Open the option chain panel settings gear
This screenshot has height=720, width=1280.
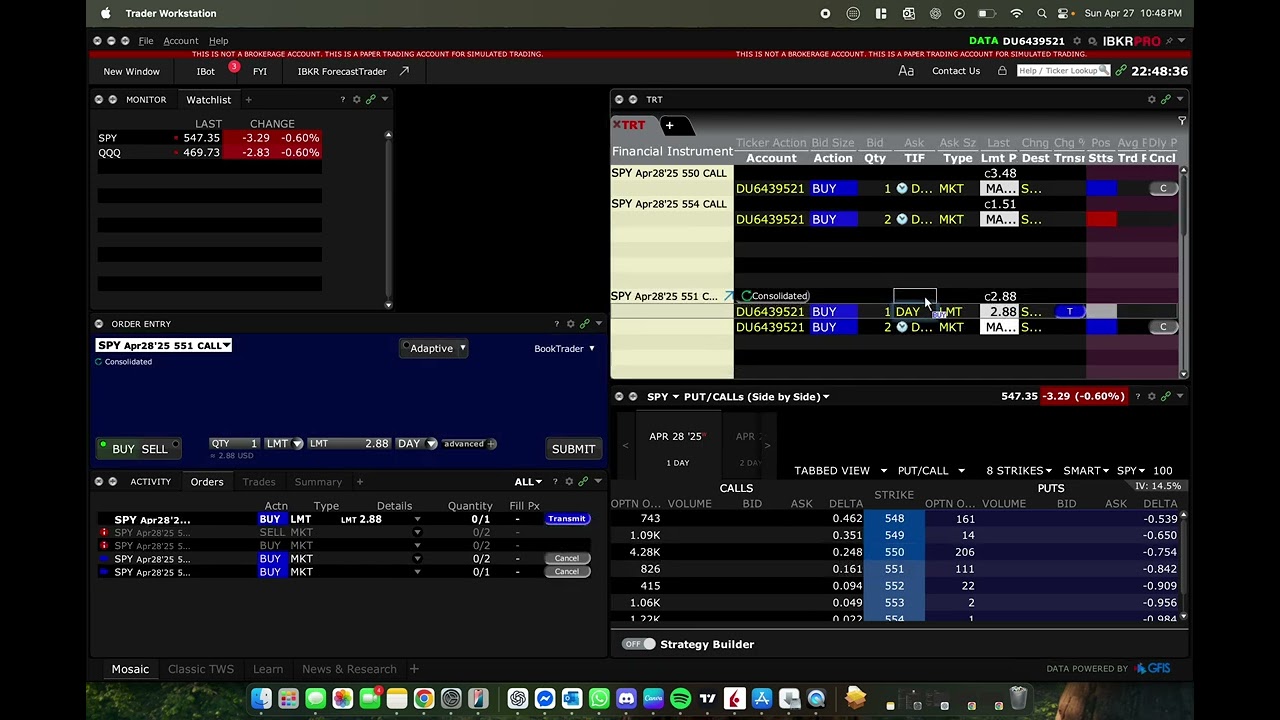coord(1152,396)
